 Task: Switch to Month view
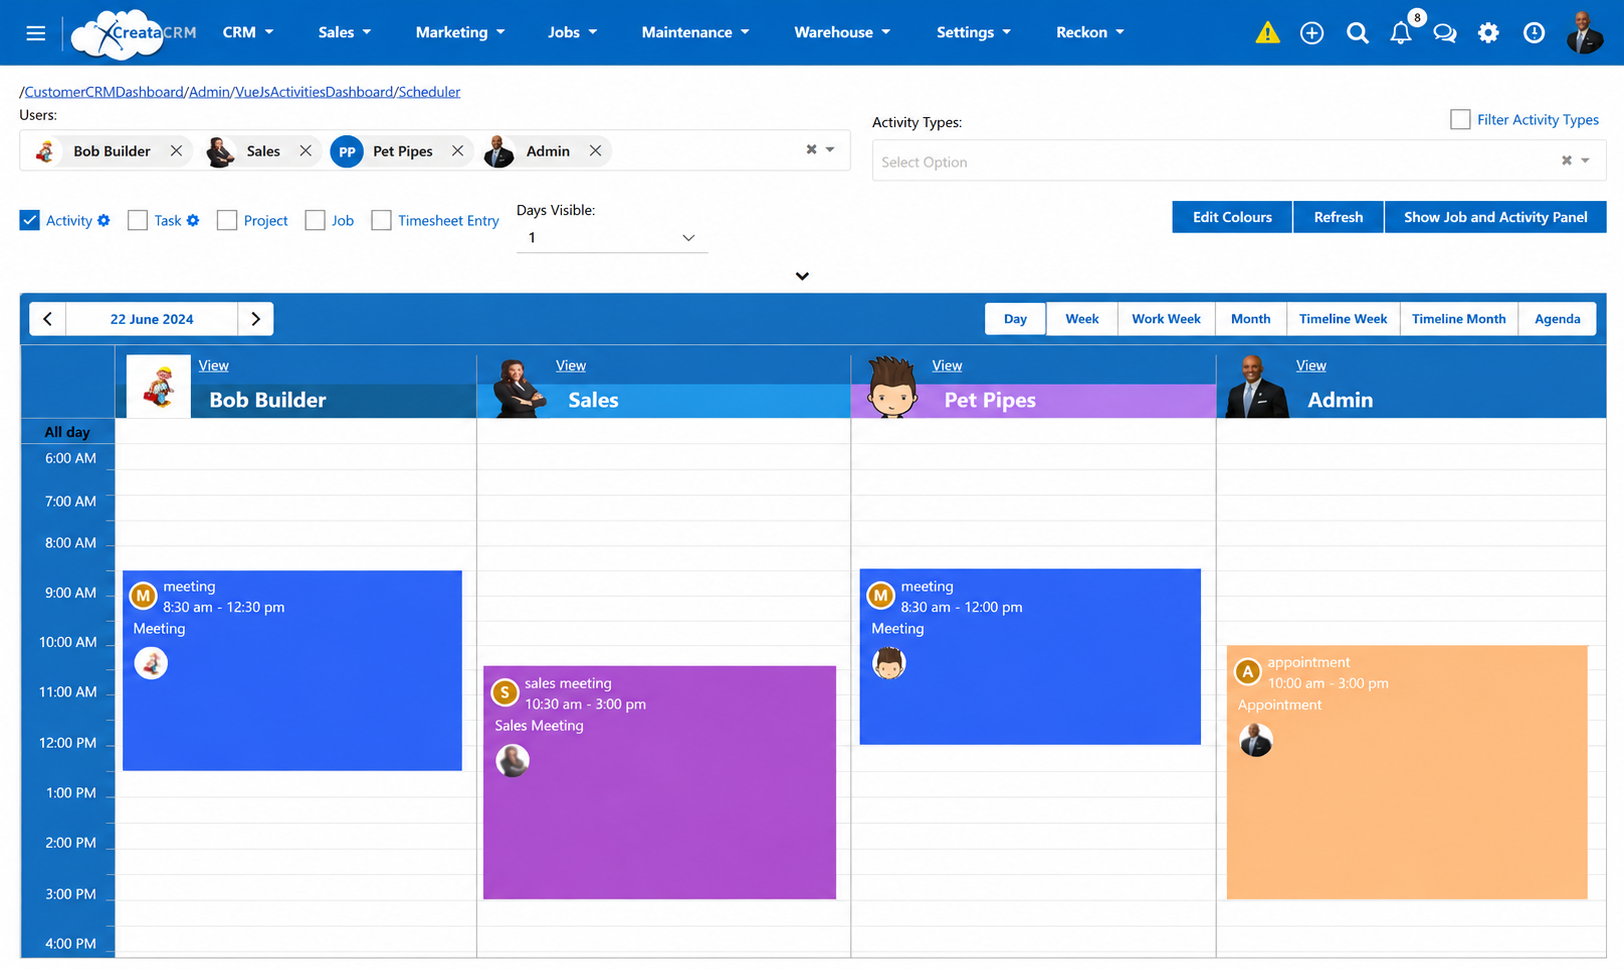pos(1251,319)
